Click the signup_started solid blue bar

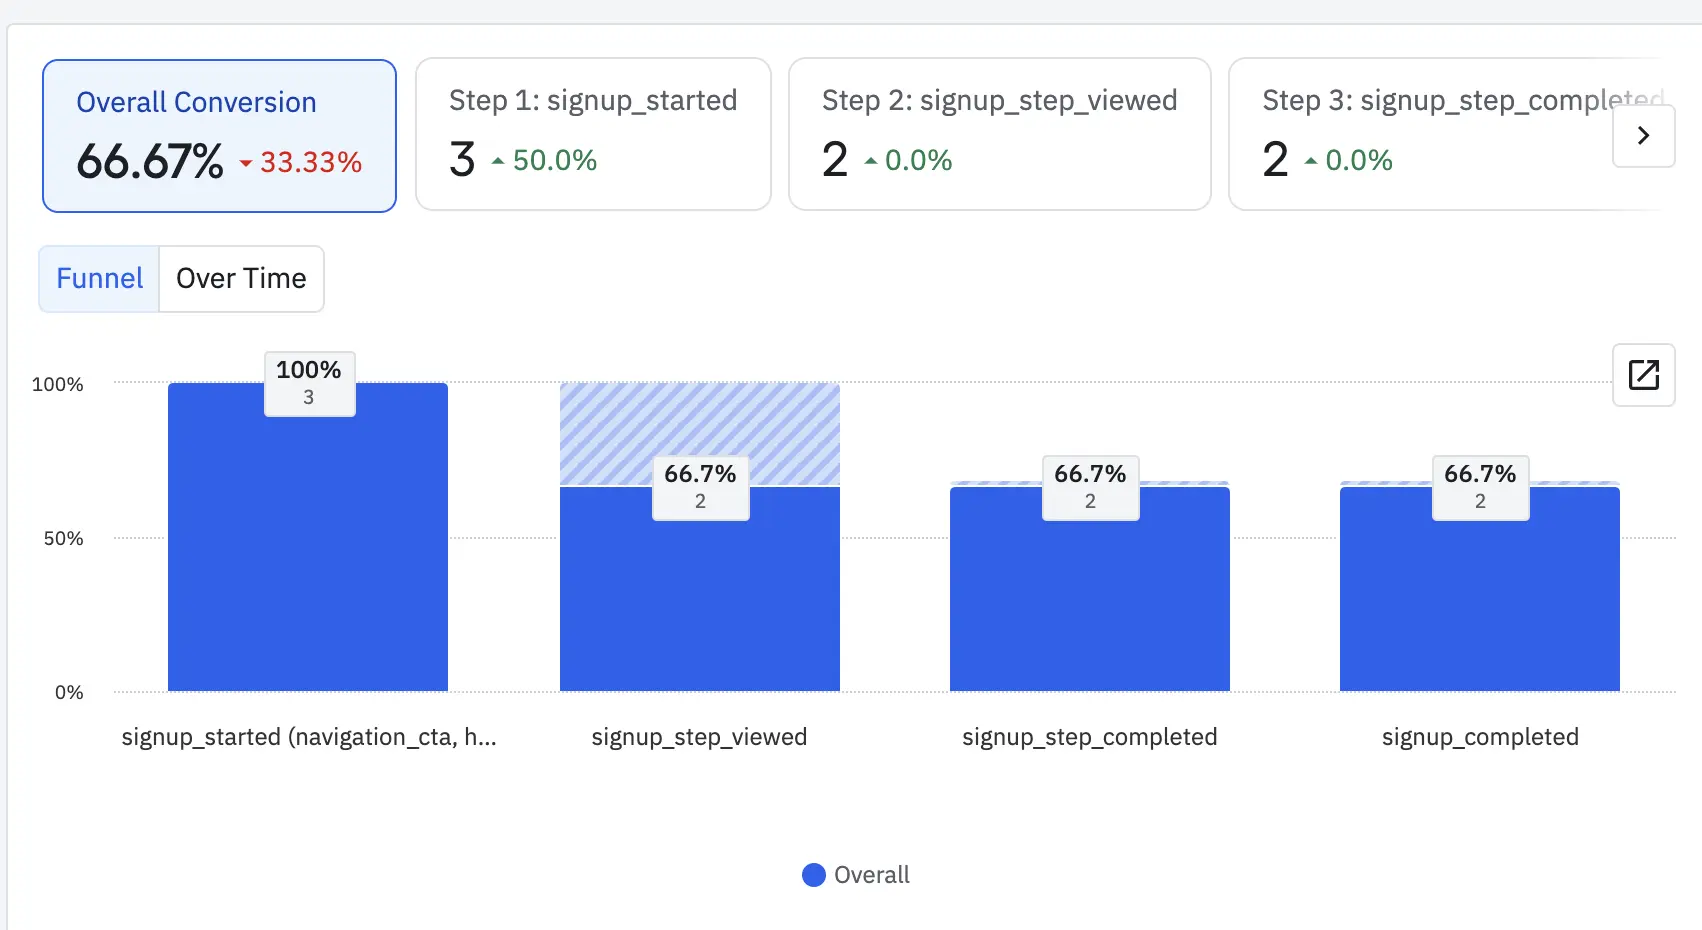[308, 560]
